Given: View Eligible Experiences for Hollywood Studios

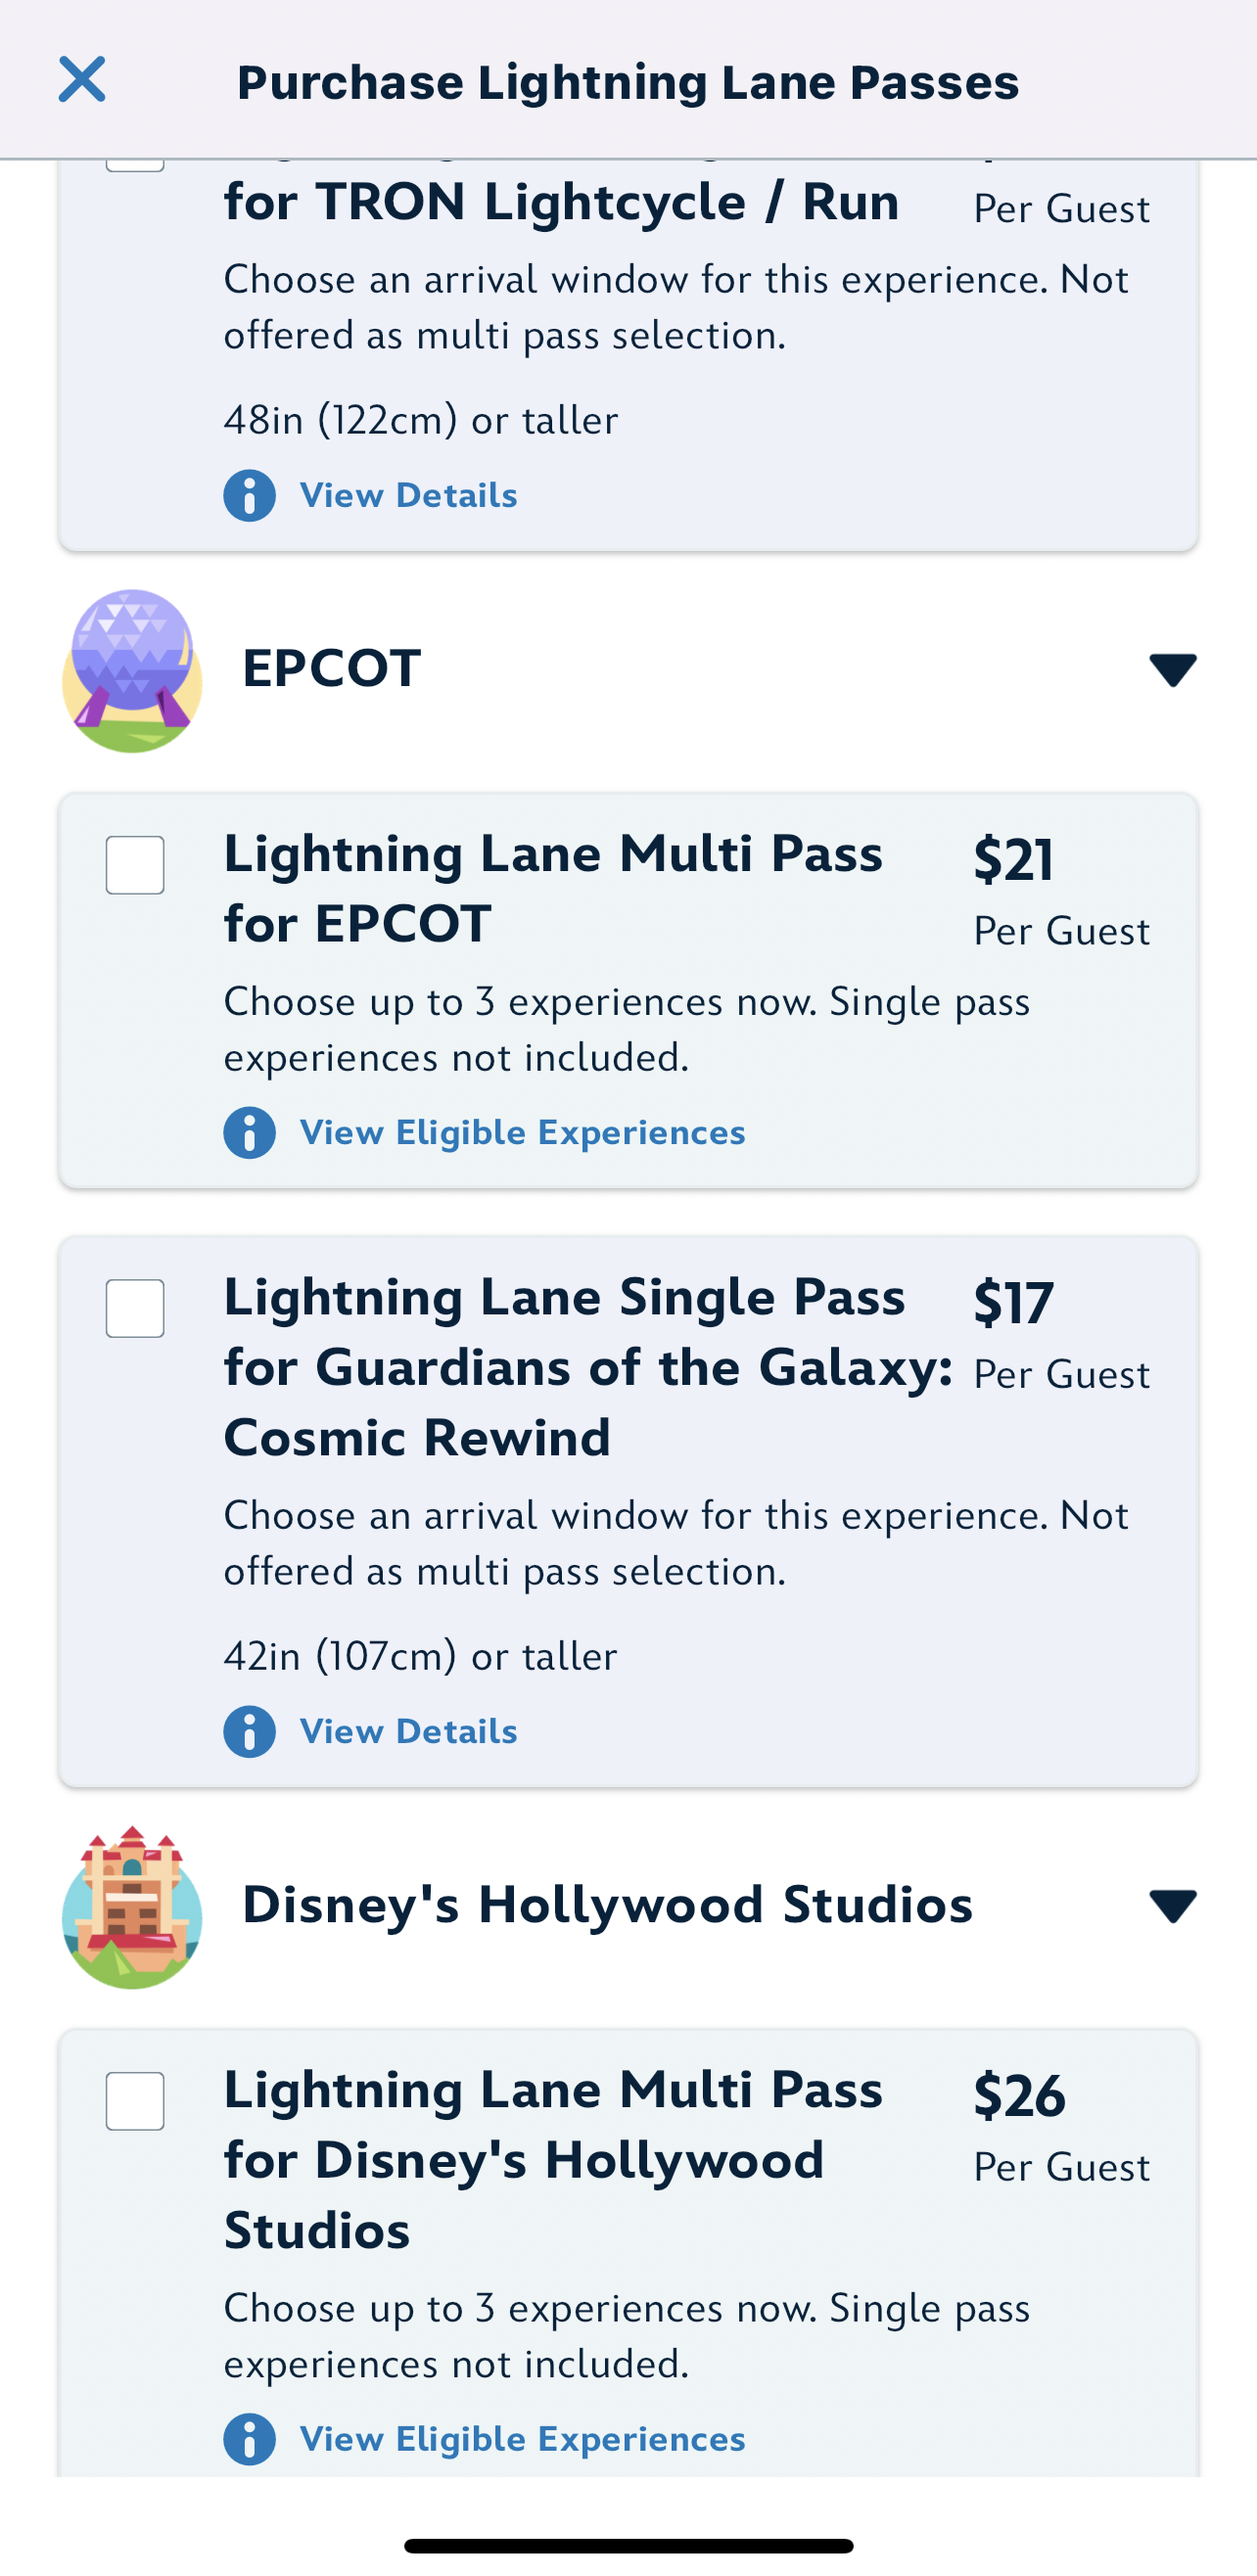Looking at the screenshot, I should (x=522, y=2439).
